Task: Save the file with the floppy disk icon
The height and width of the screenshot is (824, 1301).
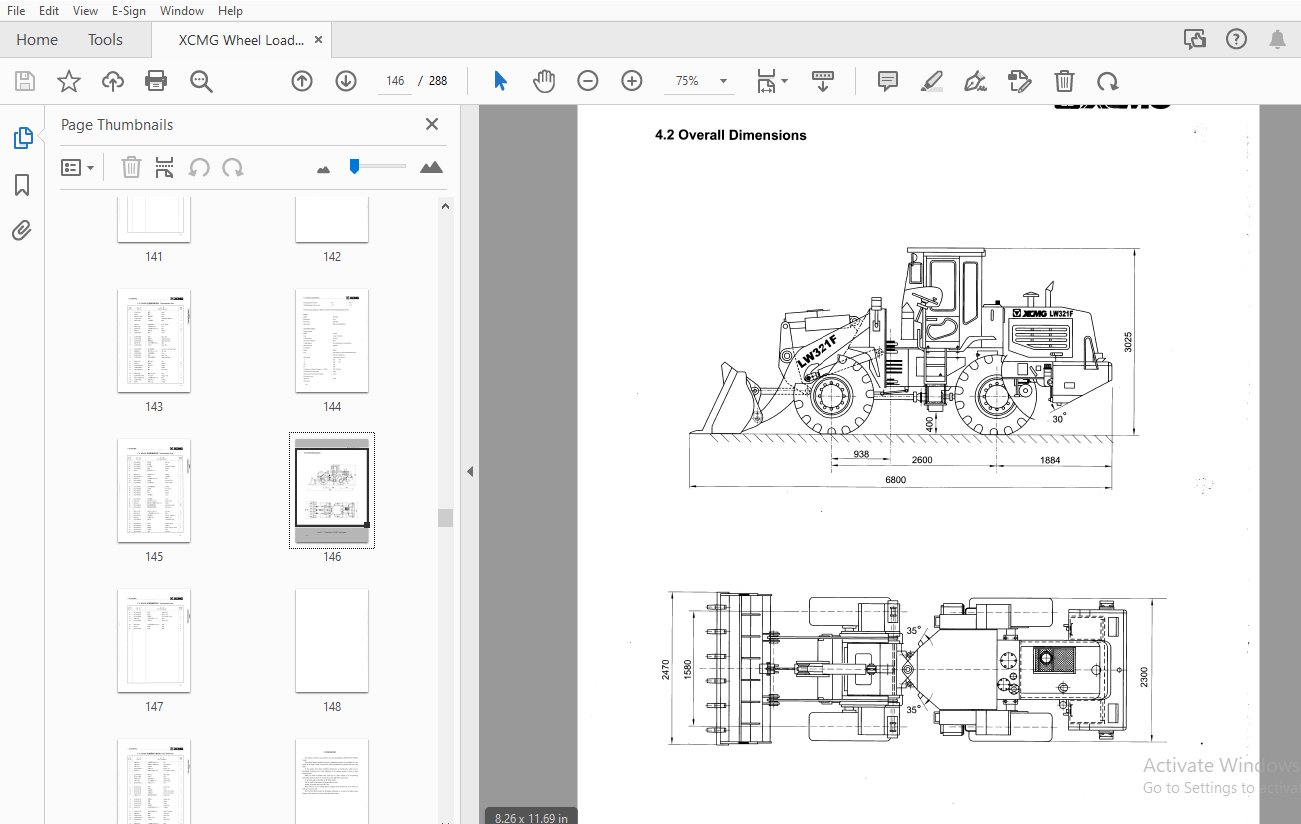Action: click(25, 81)
